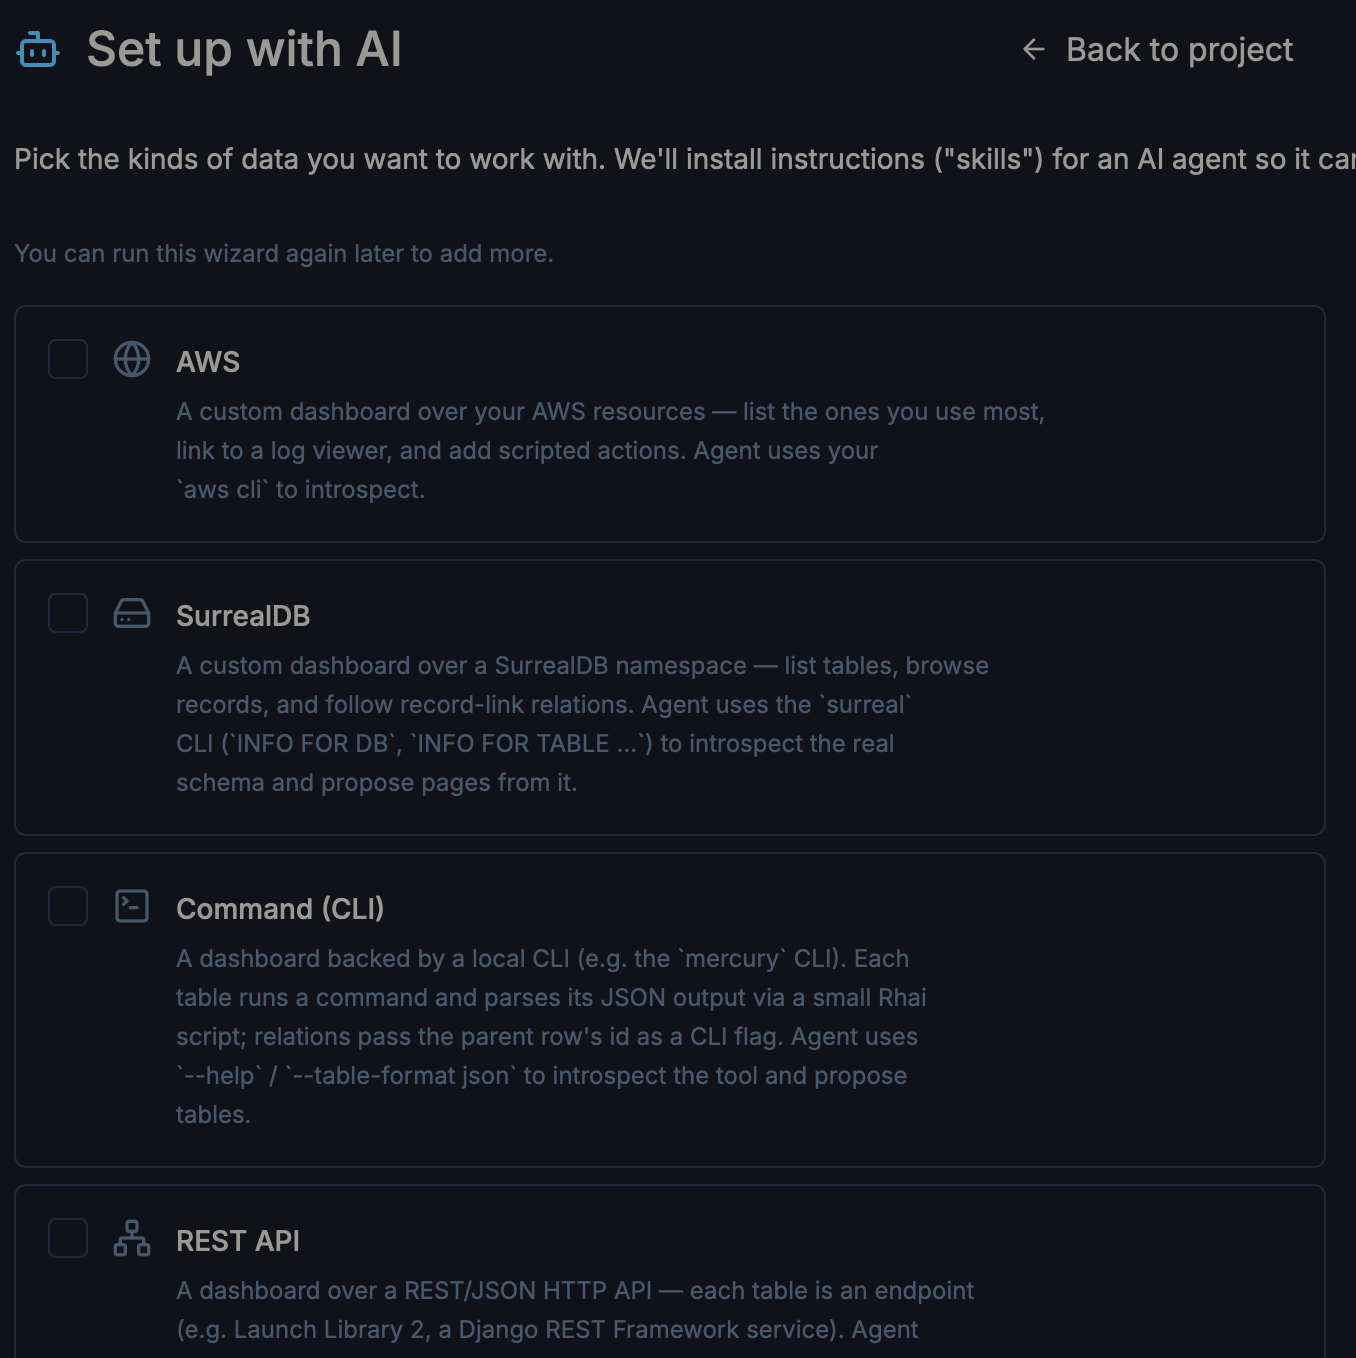Click the AWS resources description text
The image size is (1356, 1358).
coord(610,451)
